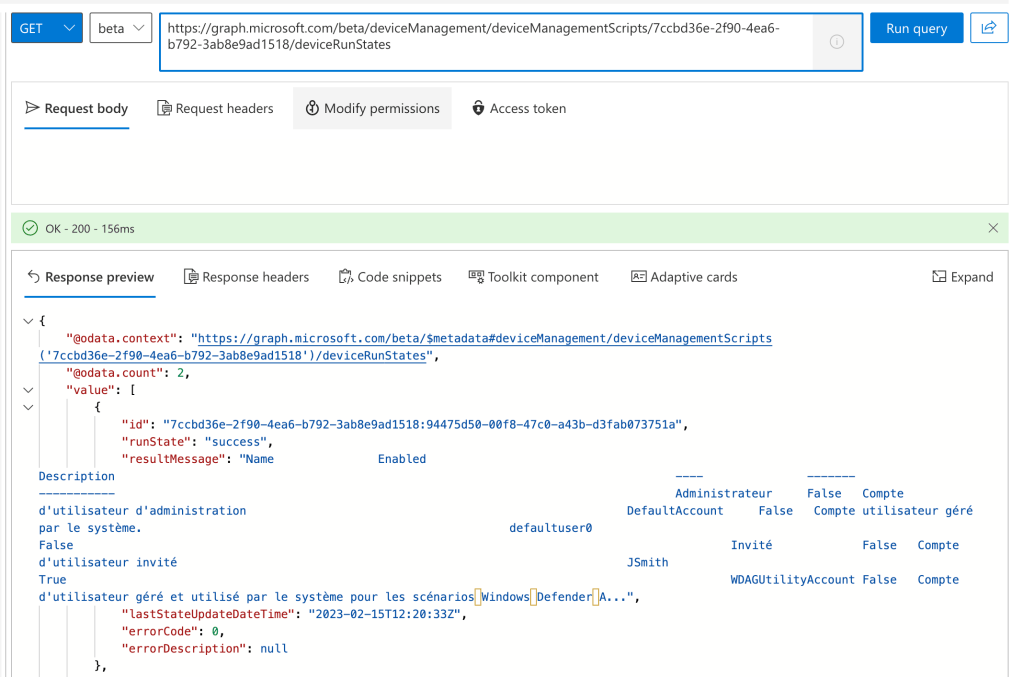Collapse the "value" array chevron
Image resolution: width=1023 pixels, height=677 pixels.
click(28, 390)
